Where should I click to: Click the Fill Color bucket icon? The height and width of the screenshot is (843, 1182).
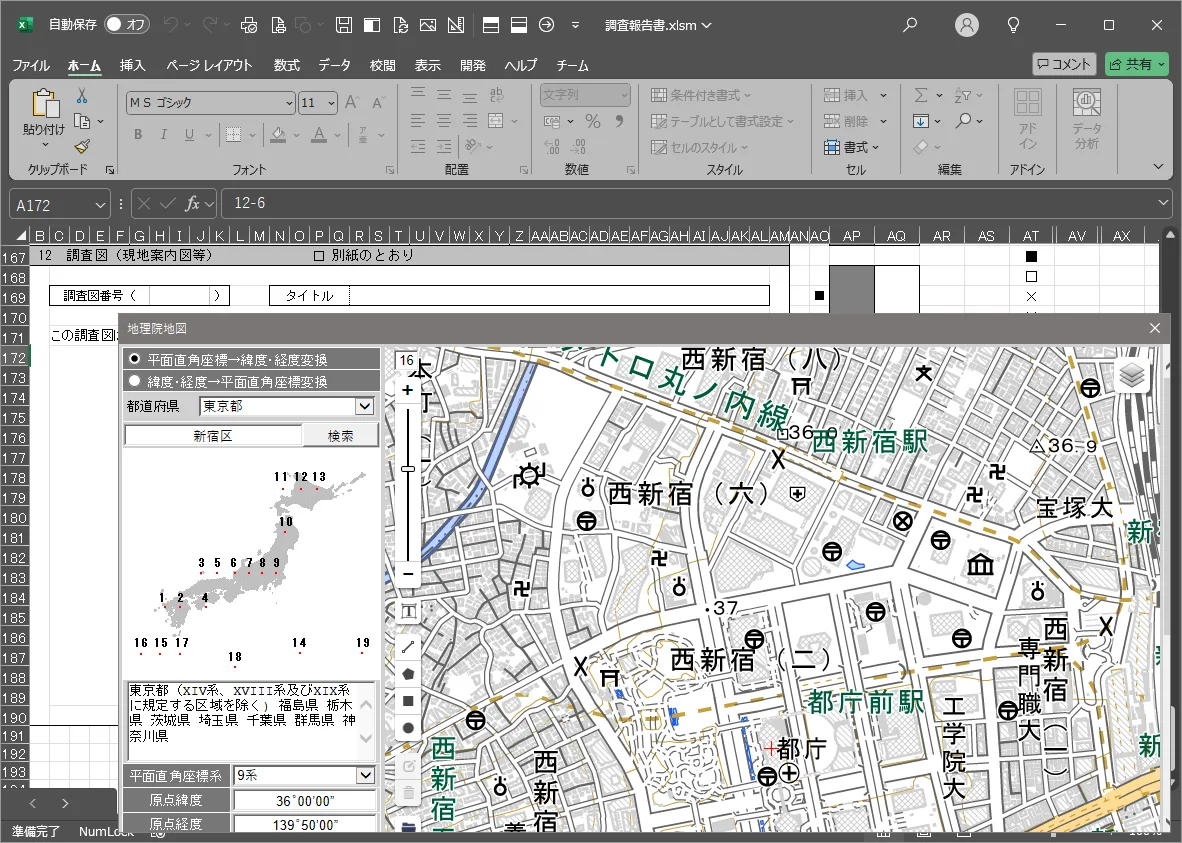coord(278,134)
